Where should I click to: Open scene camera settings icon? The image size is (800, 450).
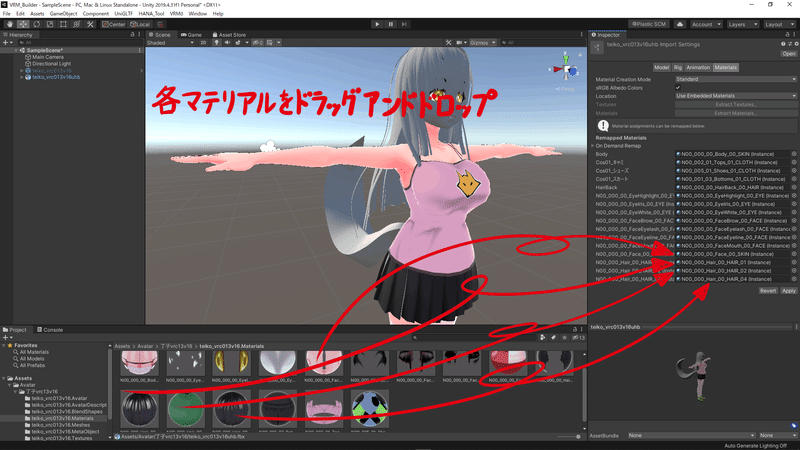pos(459,43)
